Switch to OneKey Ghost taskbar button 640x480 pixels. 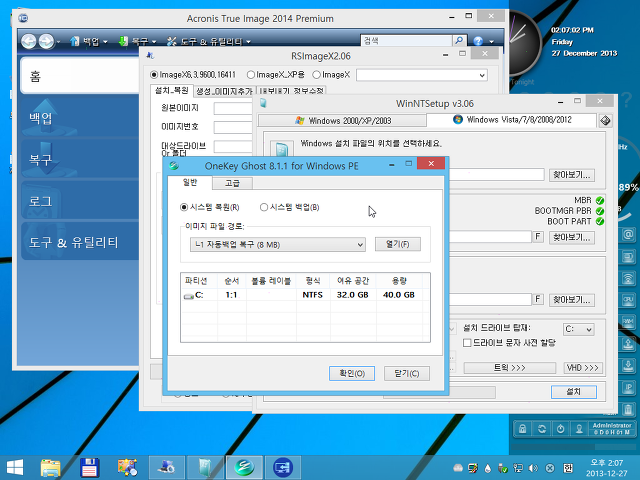244,467
